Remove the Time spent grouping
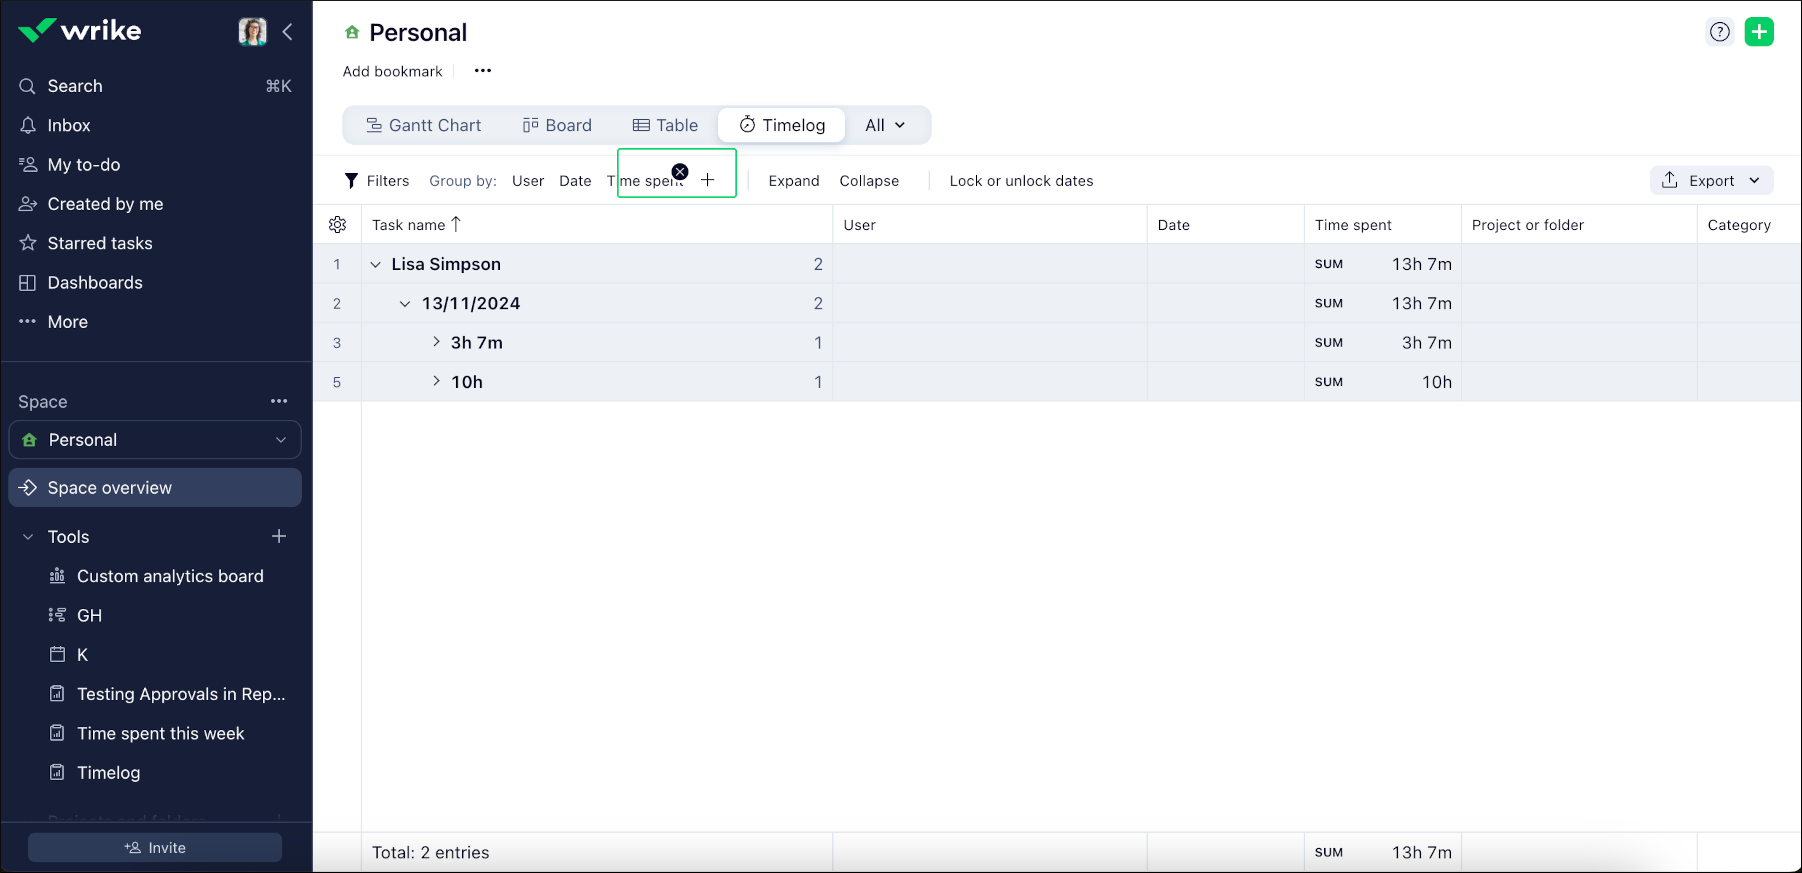Image resolution: width=1802 pixels, height=873 pixels. click(x=680, y=172)
